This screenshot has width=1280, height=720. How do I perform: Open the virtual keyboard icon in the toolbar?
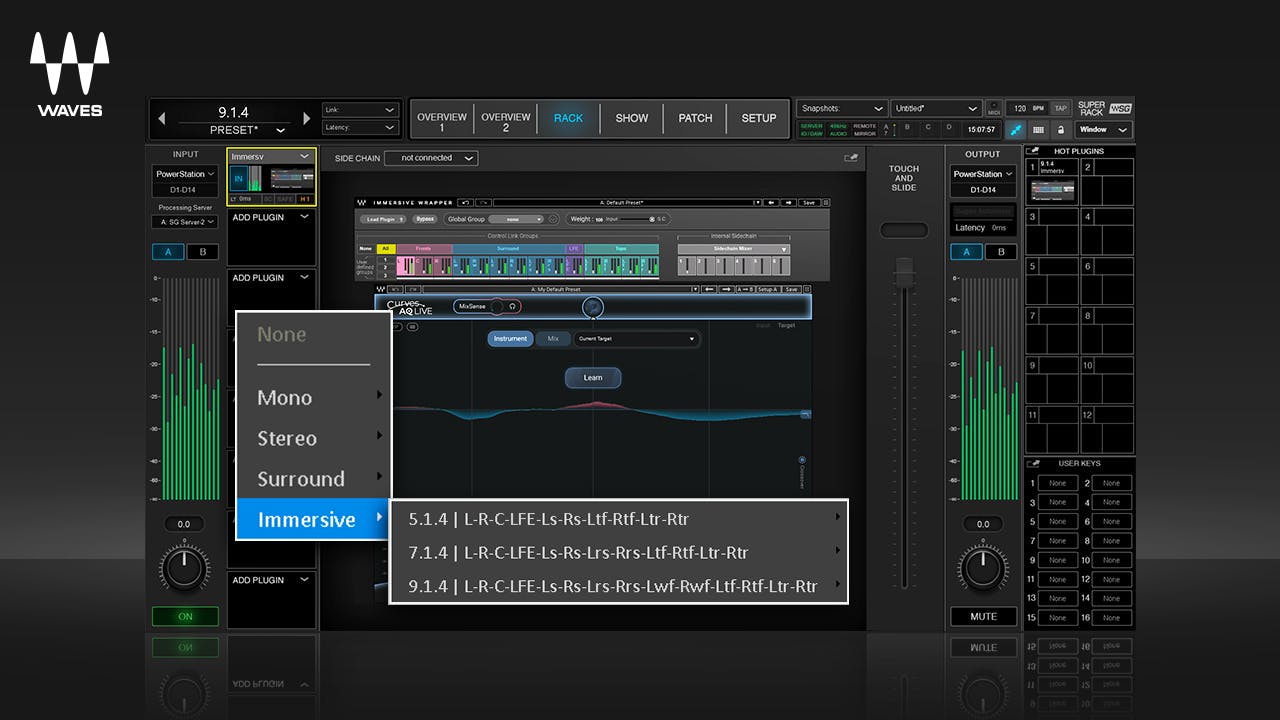coord(1039,130)
